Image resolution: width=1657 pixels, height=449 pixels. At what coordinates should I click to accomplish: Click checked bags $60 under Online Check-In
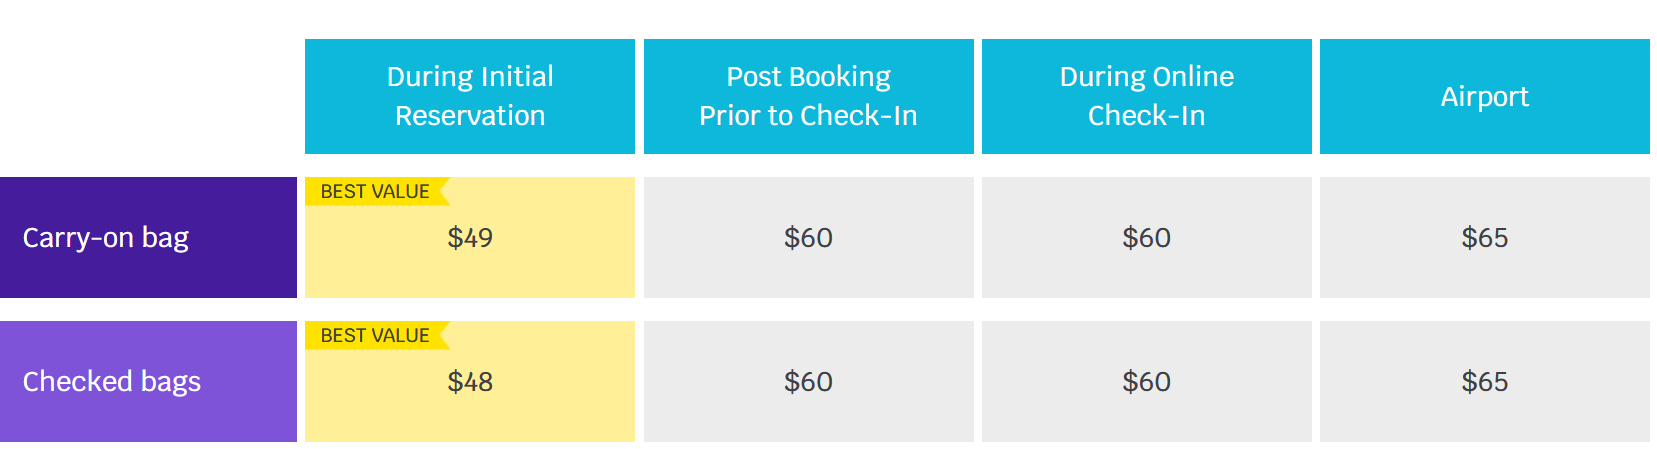pos(1147,382)
